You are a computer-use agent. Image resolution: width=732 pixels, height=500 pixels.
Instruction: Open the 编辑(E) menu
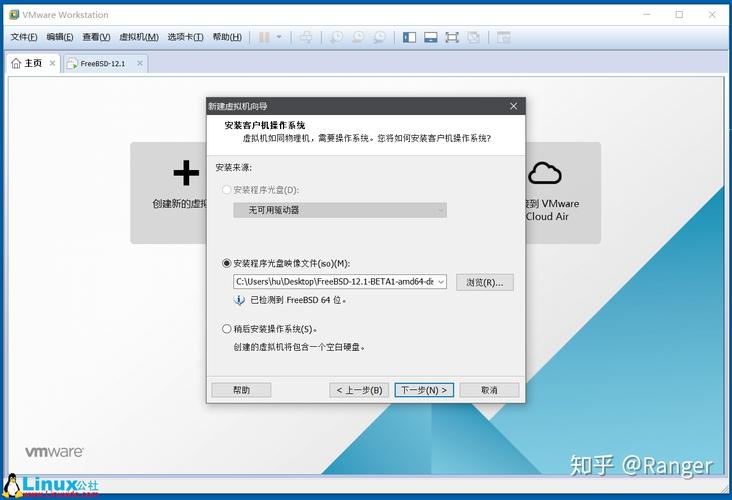pyautogui.click(x=60, y=37)
